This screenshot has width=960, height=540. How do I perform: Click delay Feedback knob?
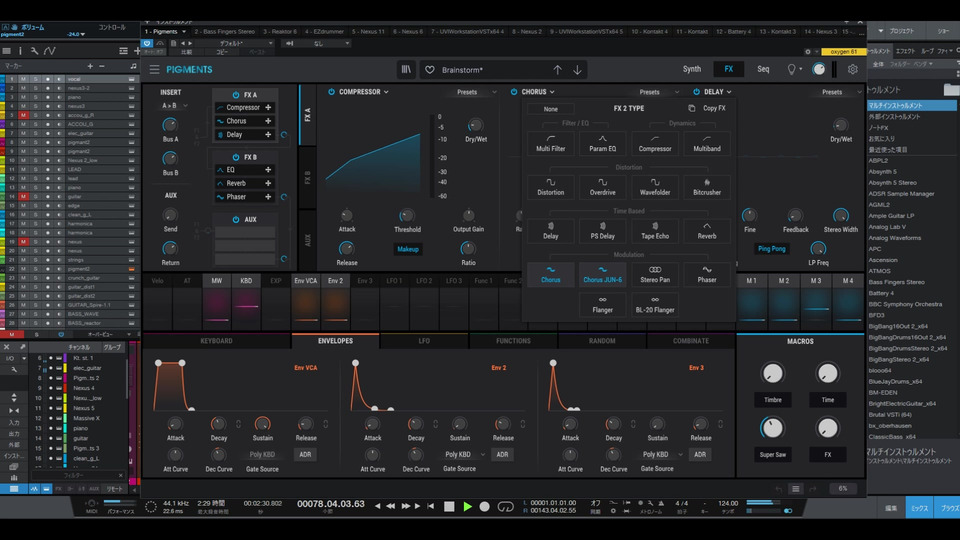(795, 215)
